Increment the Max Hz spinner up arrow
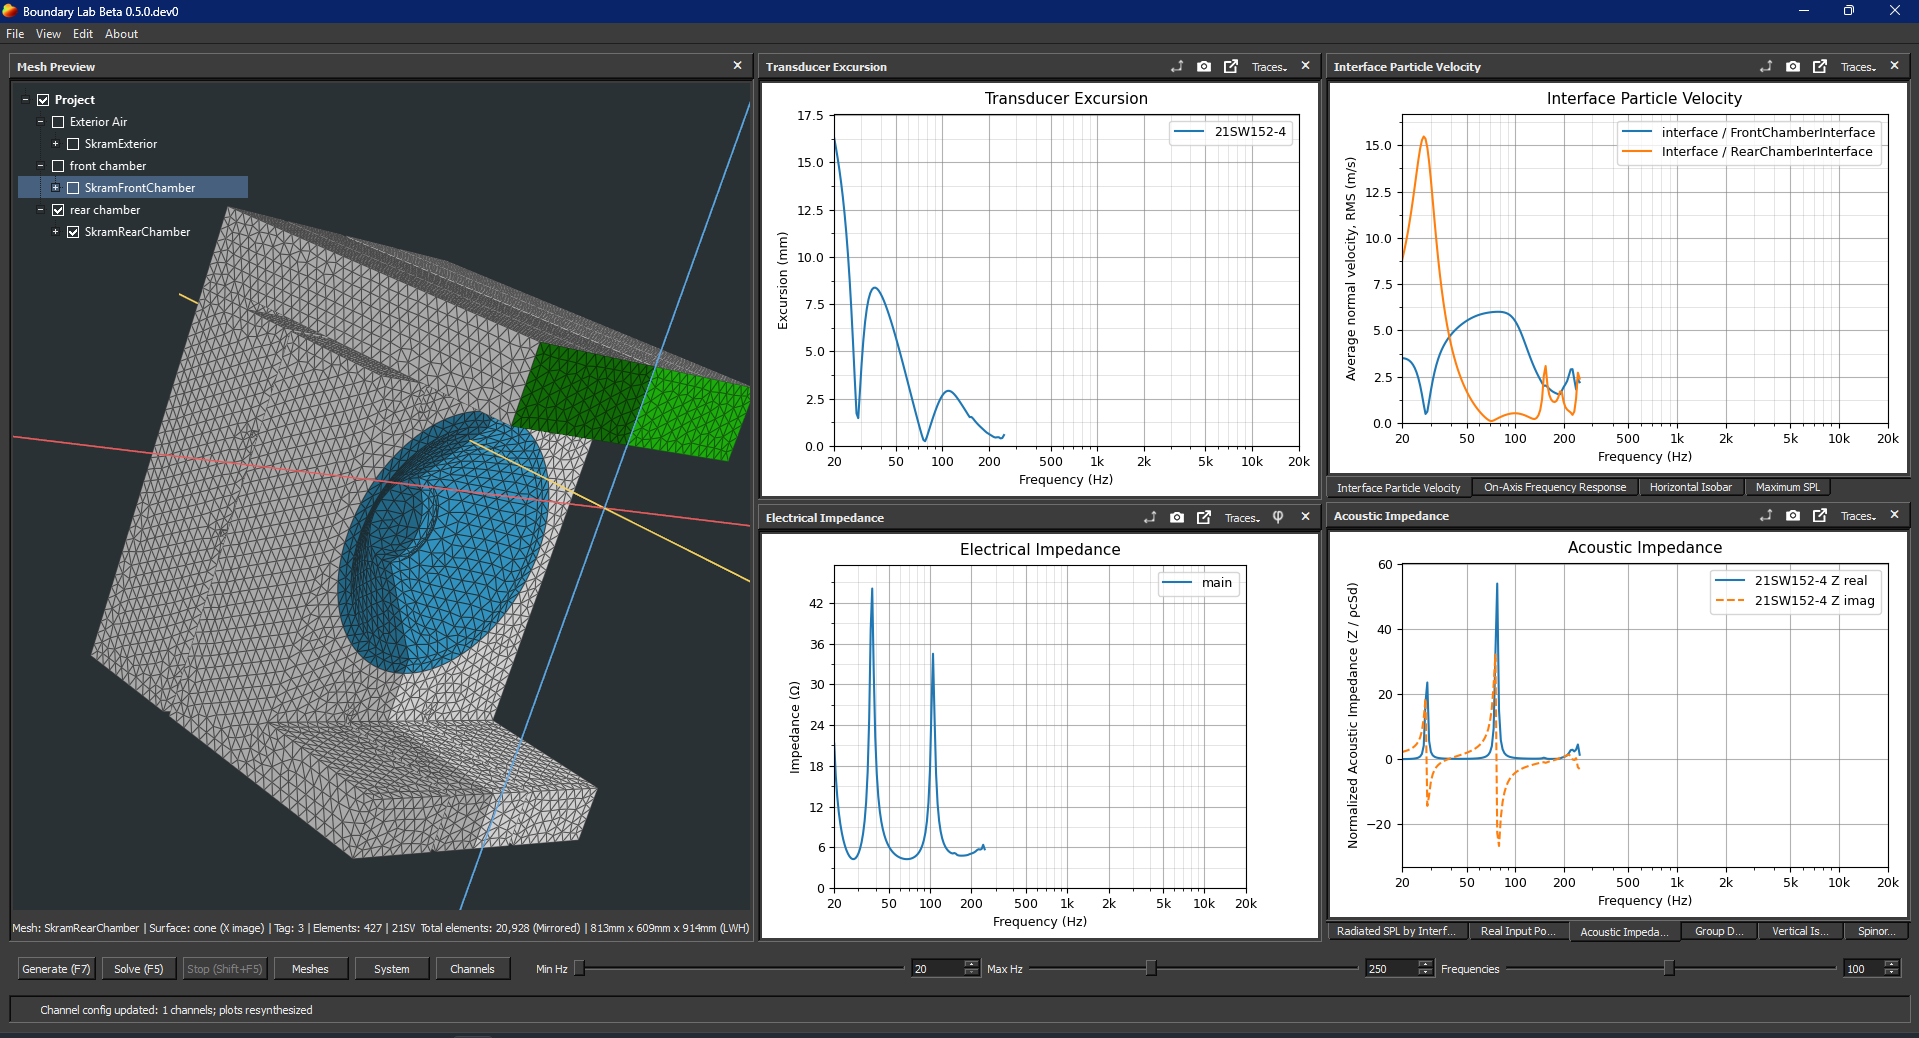The image size is (1919, 1038). click(x=1426, y=964)
